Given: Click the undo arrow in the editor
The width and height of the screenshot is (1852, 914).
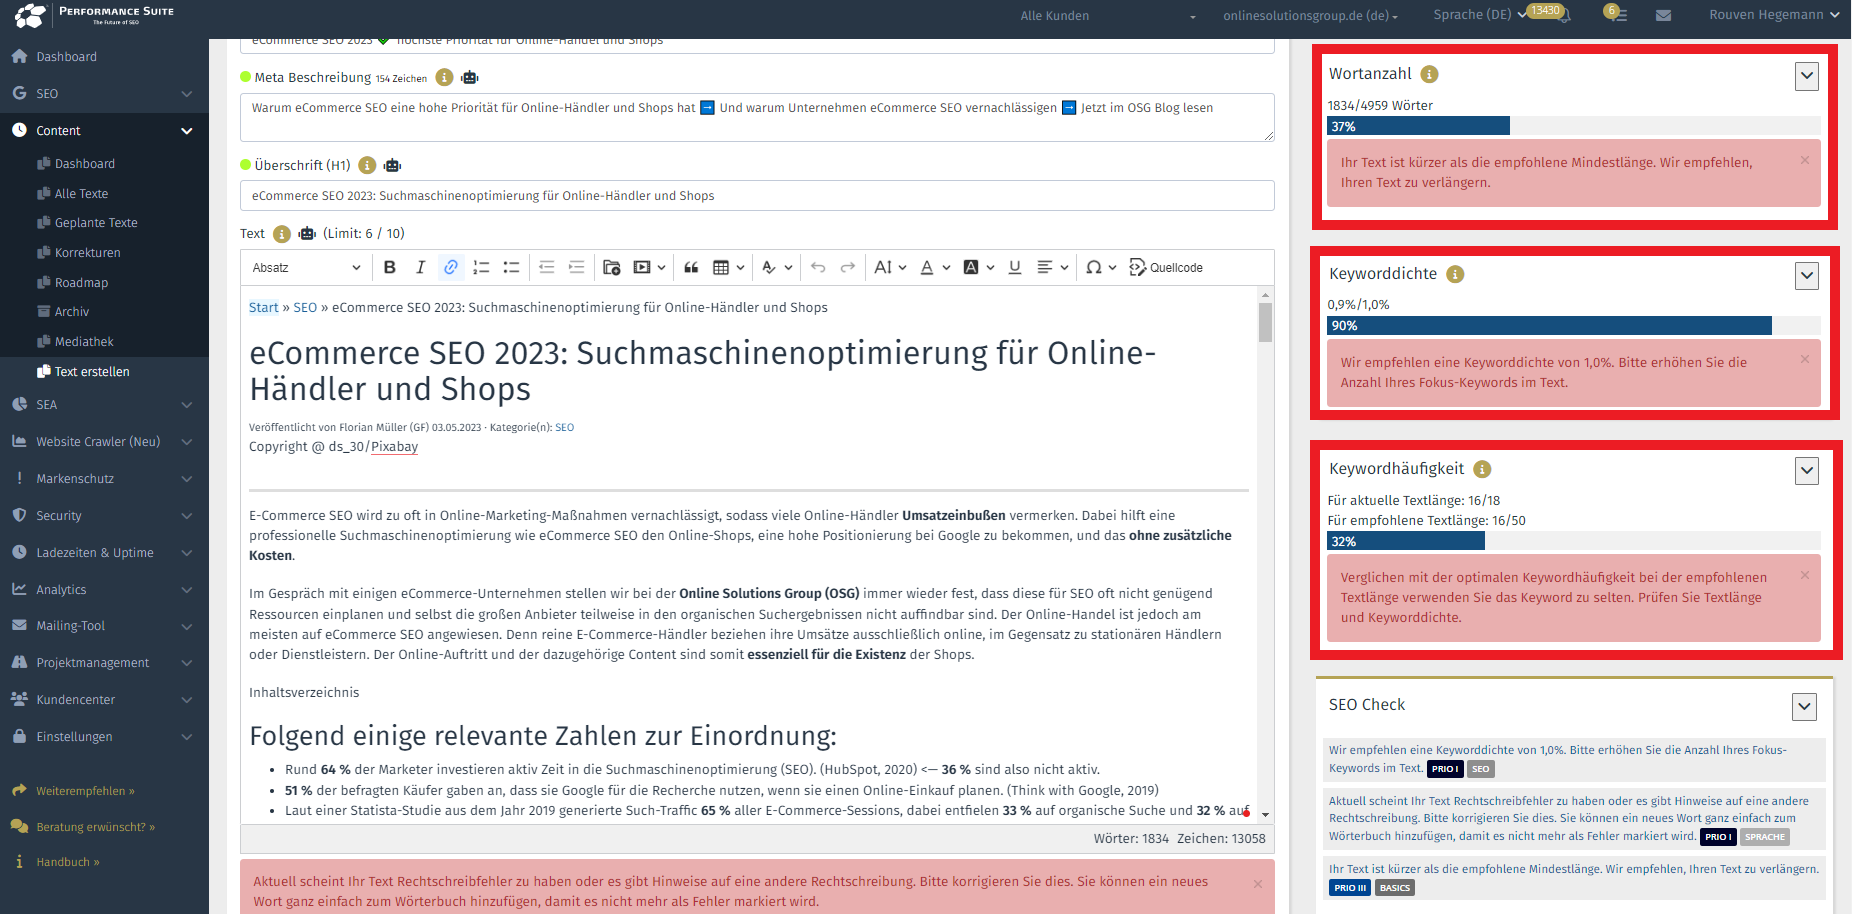Looking at the screenshot, I should point(818,267).
